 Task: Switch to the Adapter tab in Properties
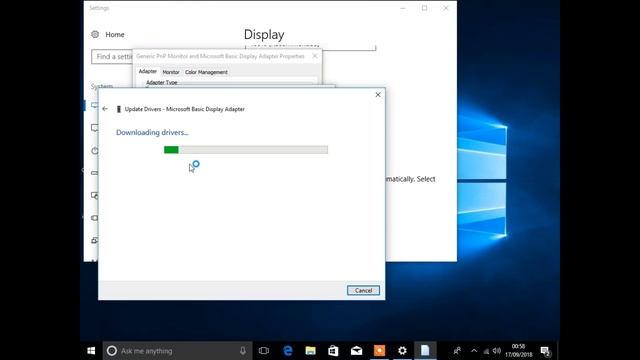tap(148, 71)
